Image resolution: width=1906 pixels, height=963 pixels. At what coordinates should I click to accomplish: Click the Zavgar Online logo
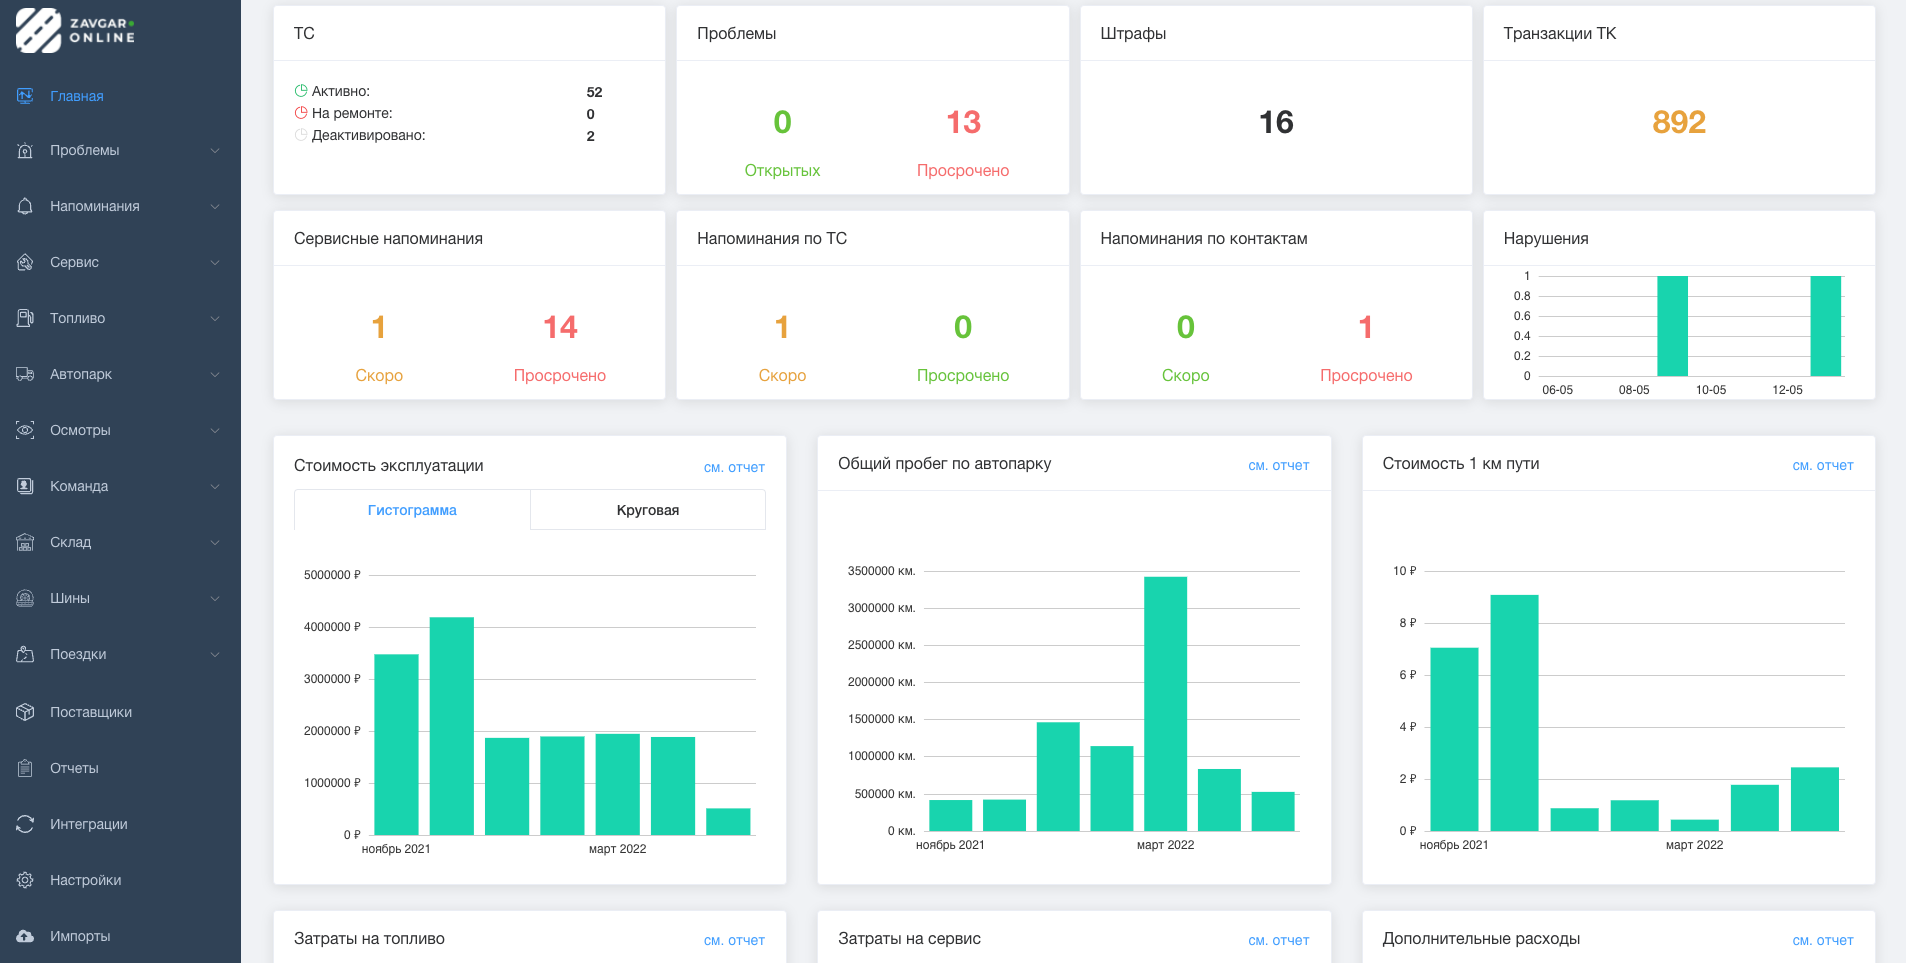pyautogui.click(x=76, y=30)
